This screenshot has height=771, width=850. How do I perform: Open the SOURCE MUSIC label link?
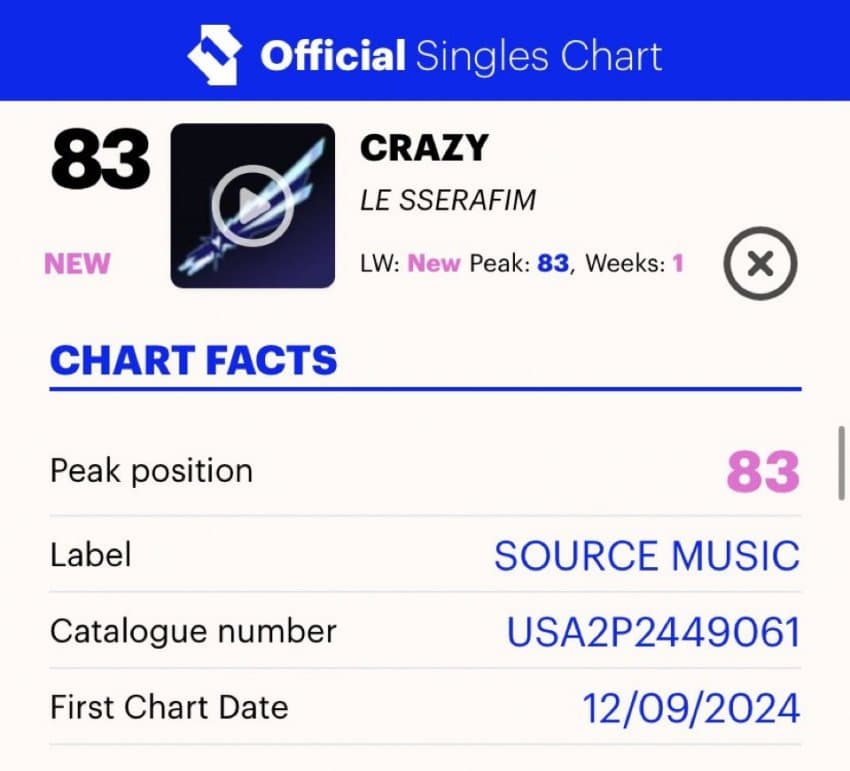click(647, 556)
